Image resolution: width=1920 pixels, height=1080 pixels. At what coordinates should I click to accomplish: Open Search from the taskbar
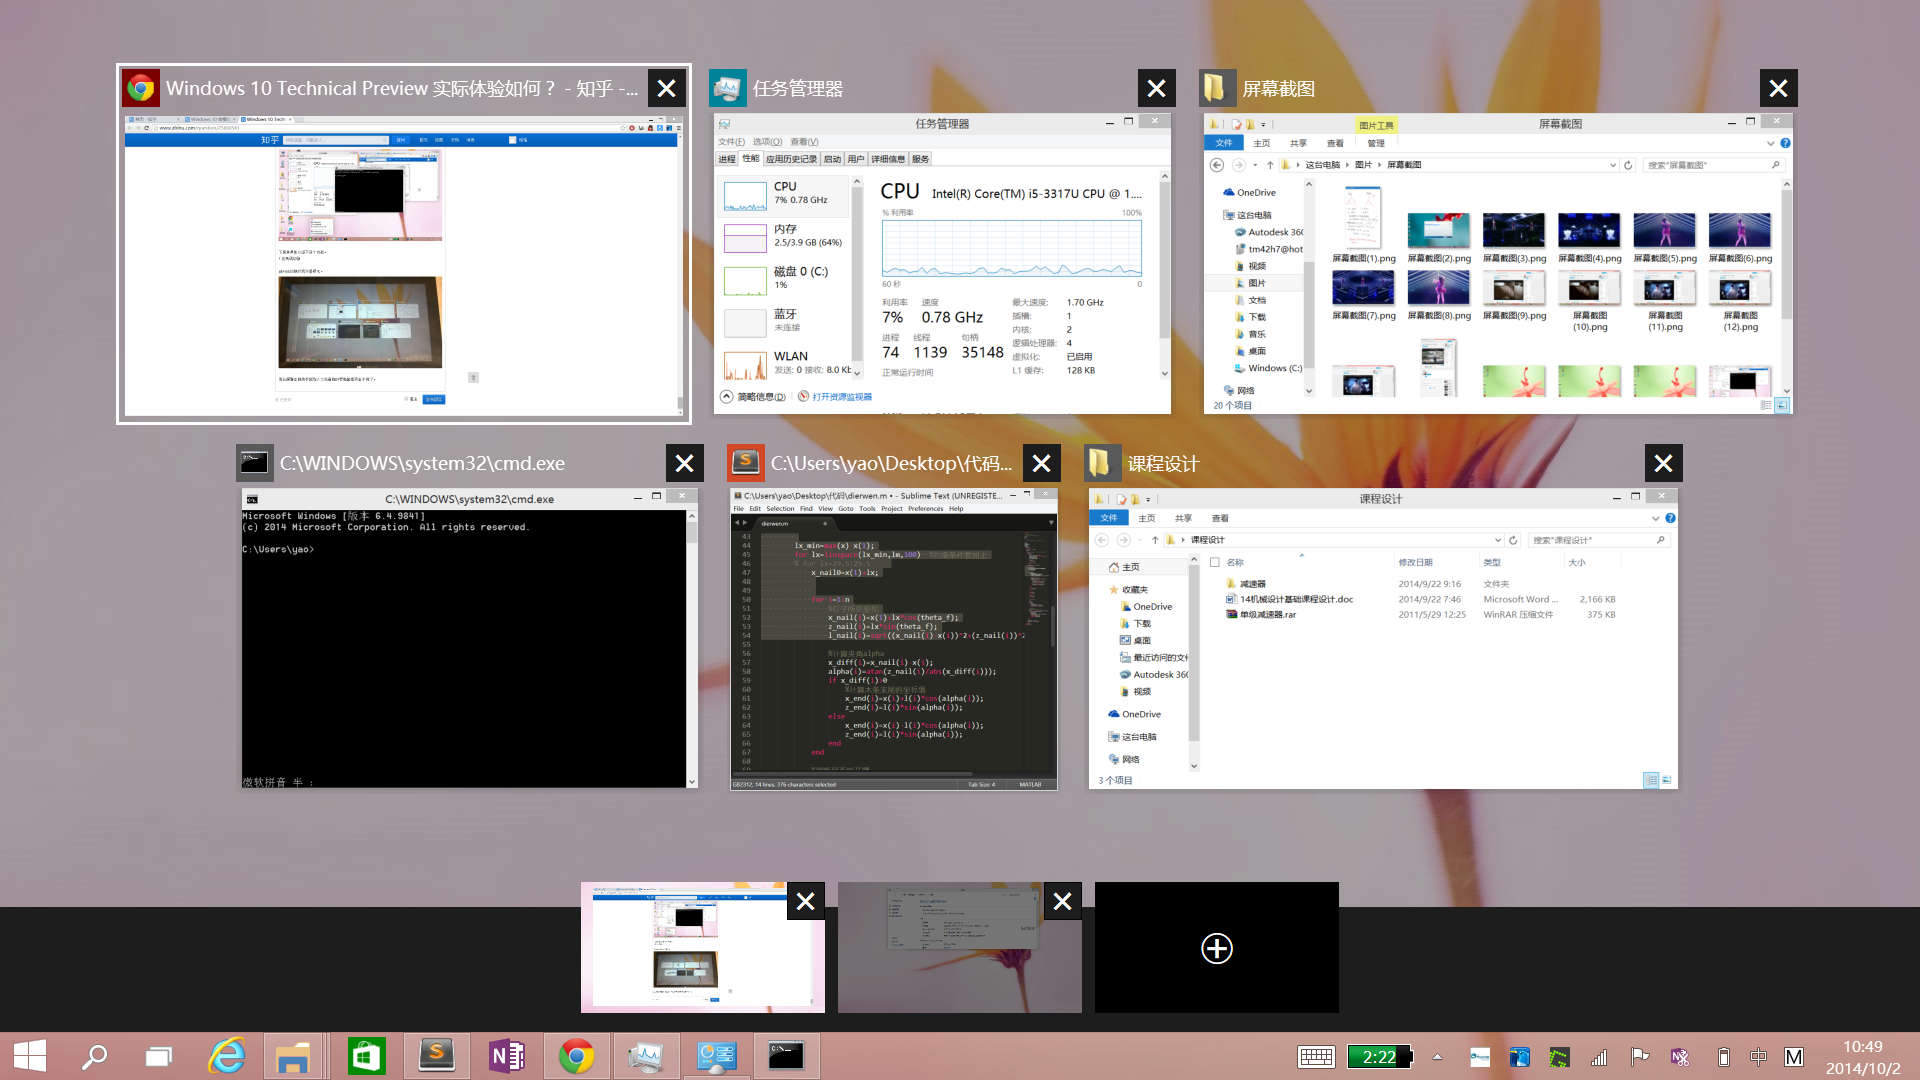click(94, 1056)
